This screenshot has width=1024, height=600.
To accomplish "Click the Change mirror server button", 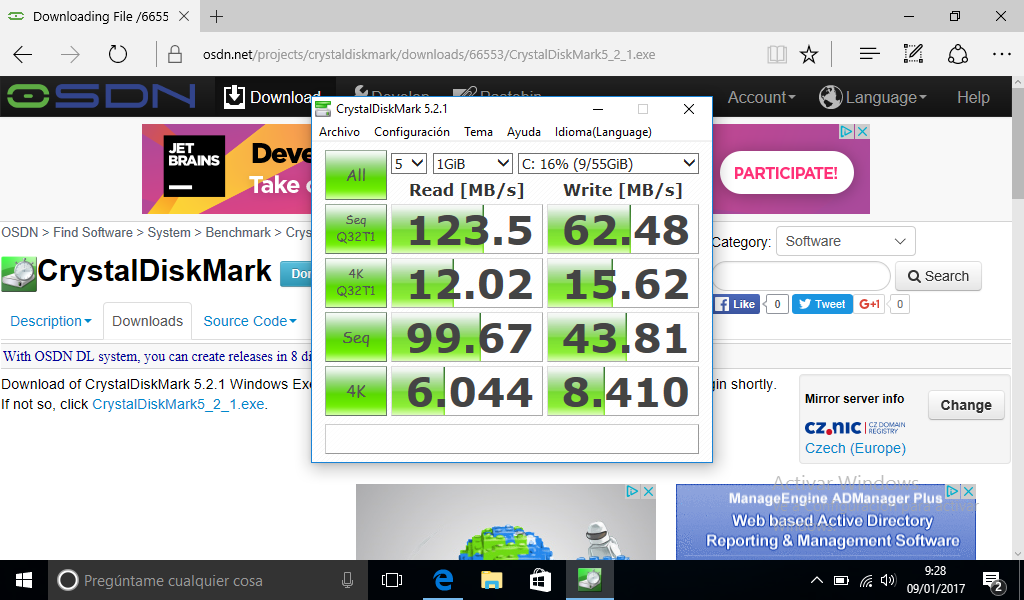I will [966, 405].
